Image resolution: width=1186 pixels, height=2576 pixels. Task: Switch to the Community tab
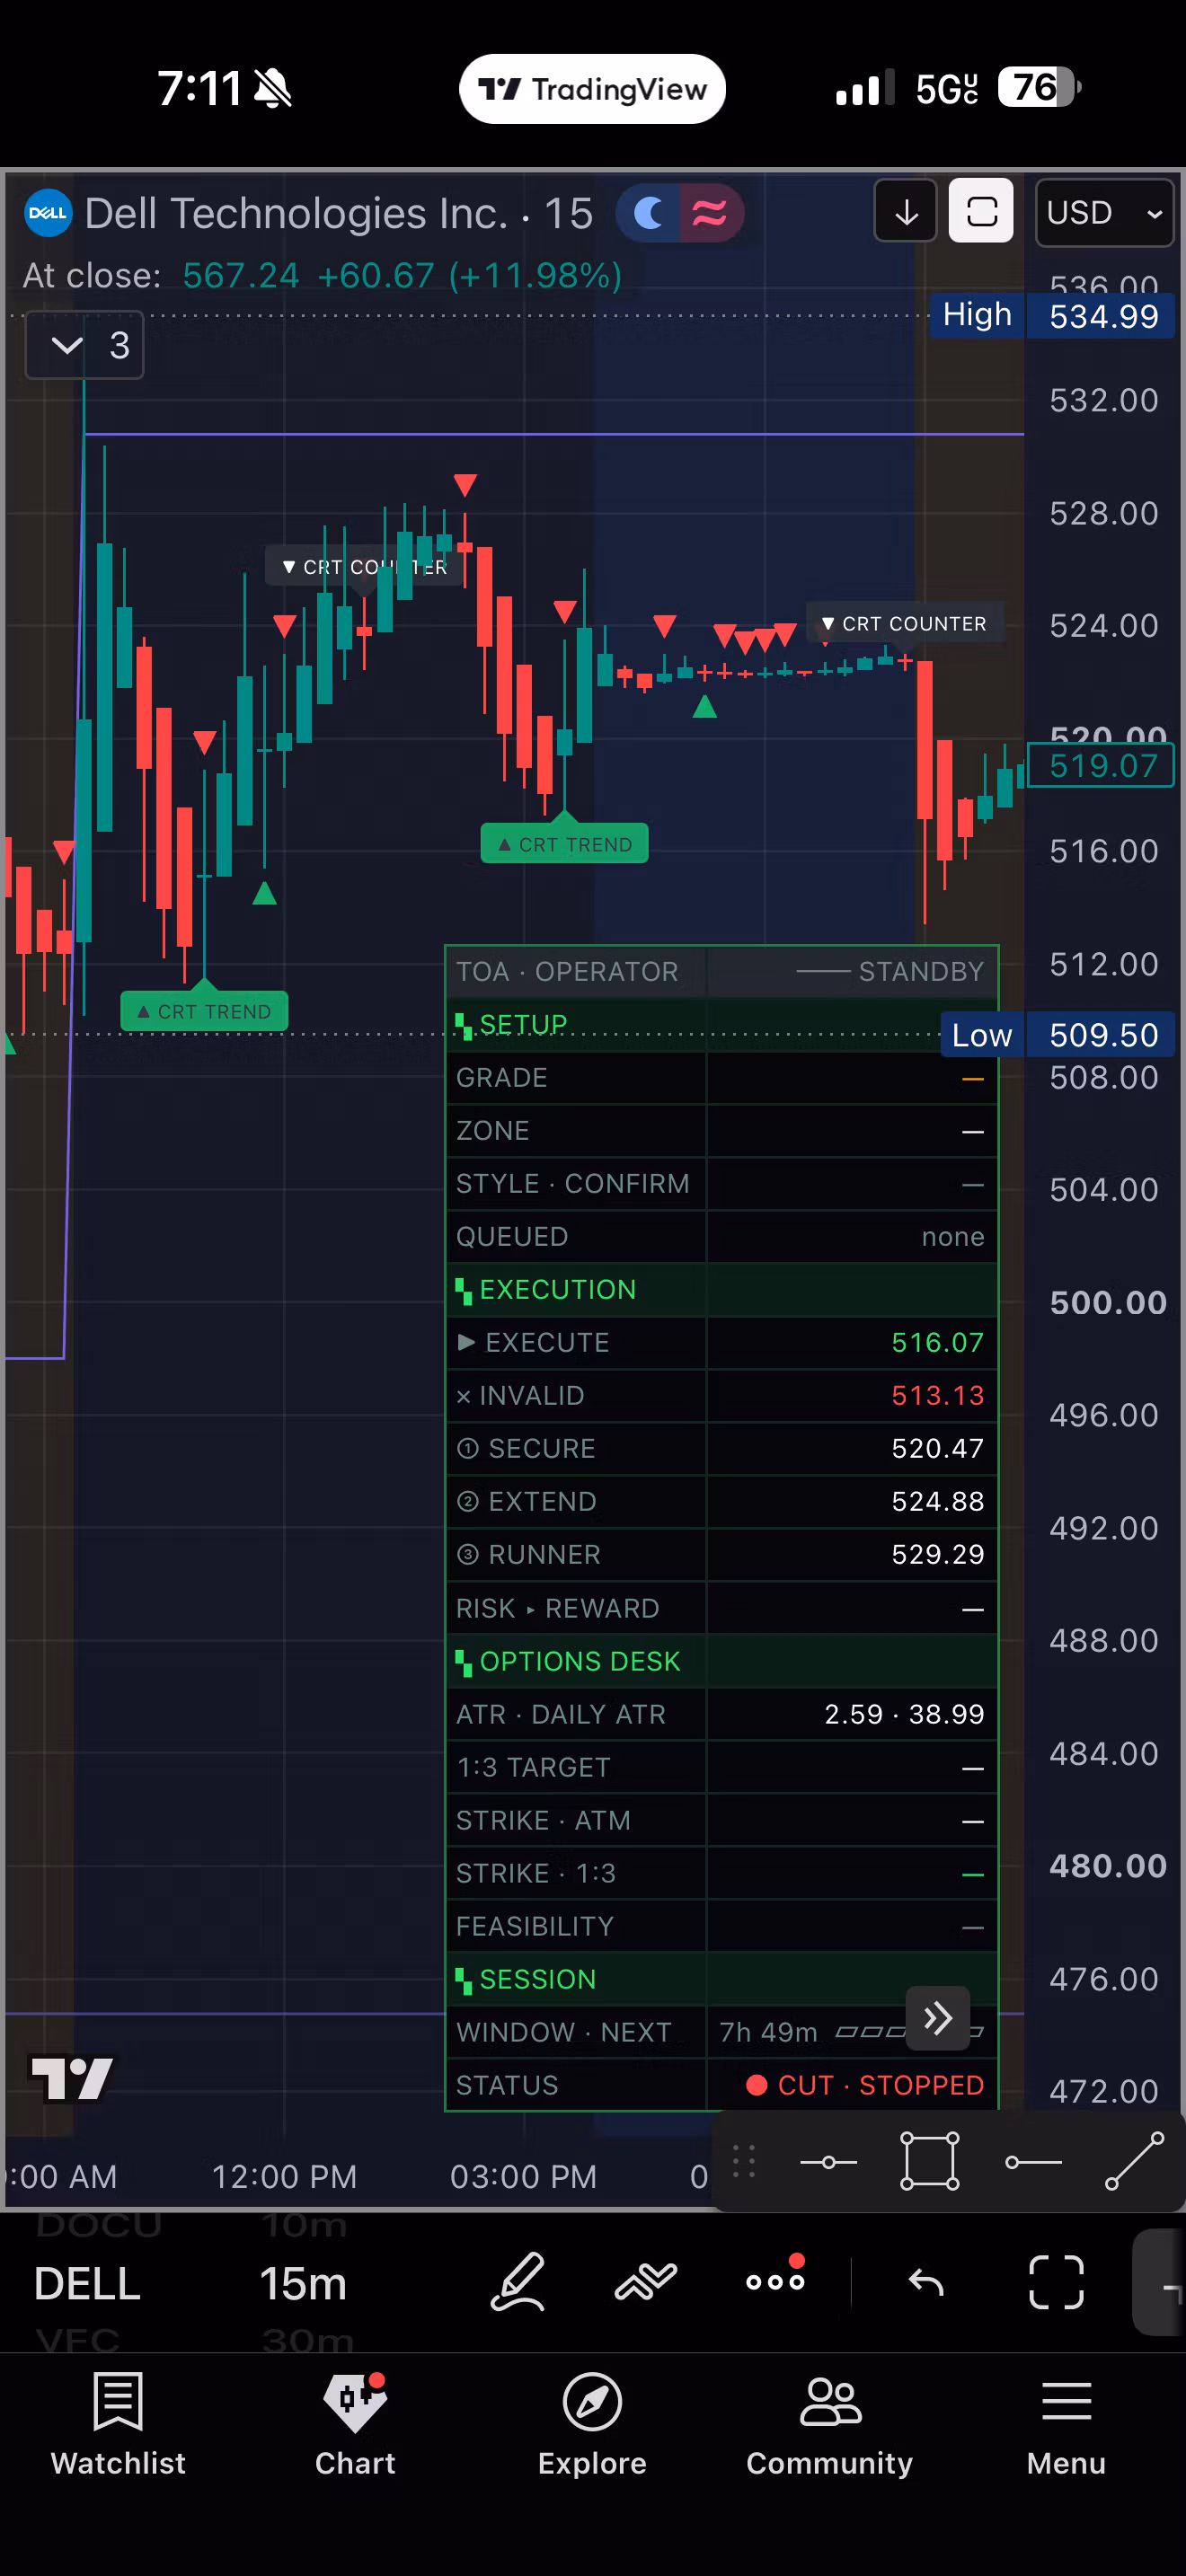[829, 2425]
